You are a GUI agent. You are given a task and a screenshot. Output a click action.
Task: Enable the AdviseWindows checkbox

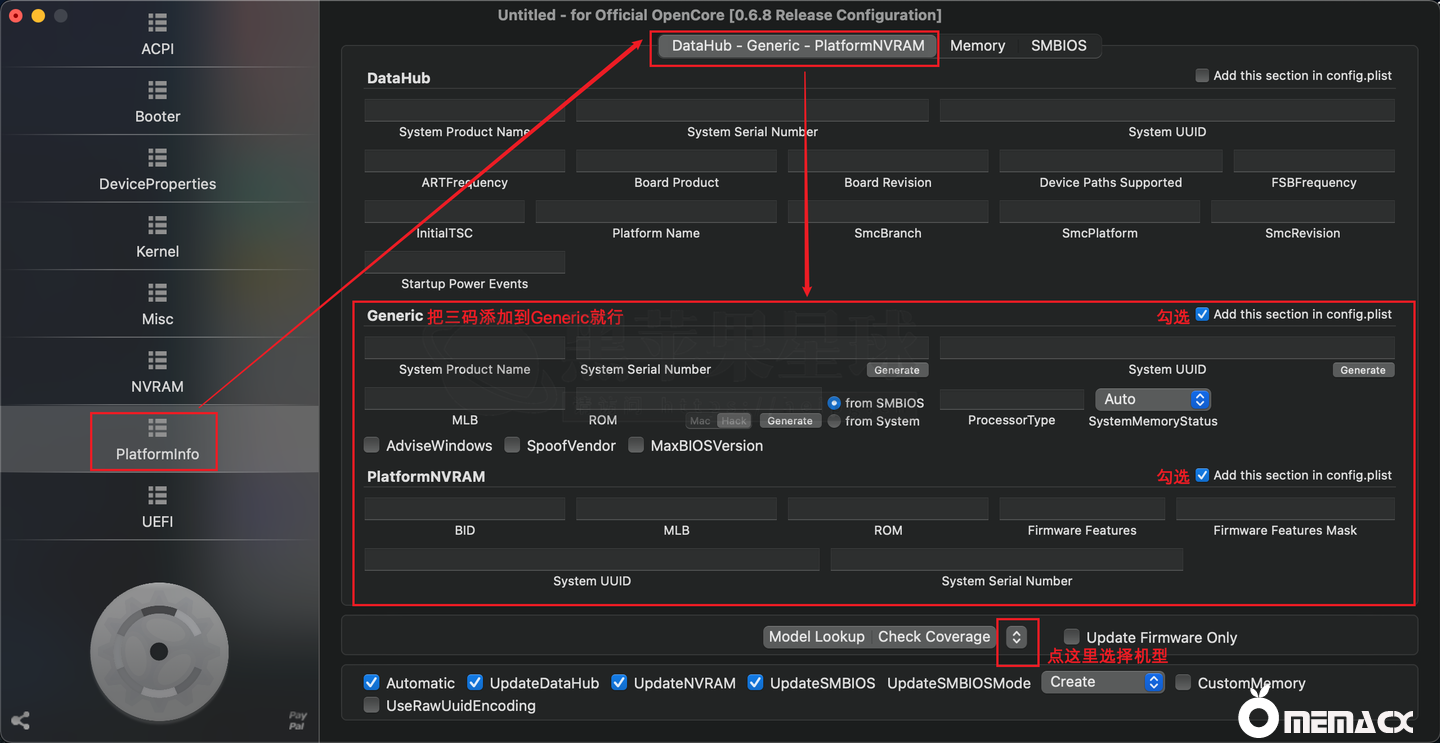372,446
